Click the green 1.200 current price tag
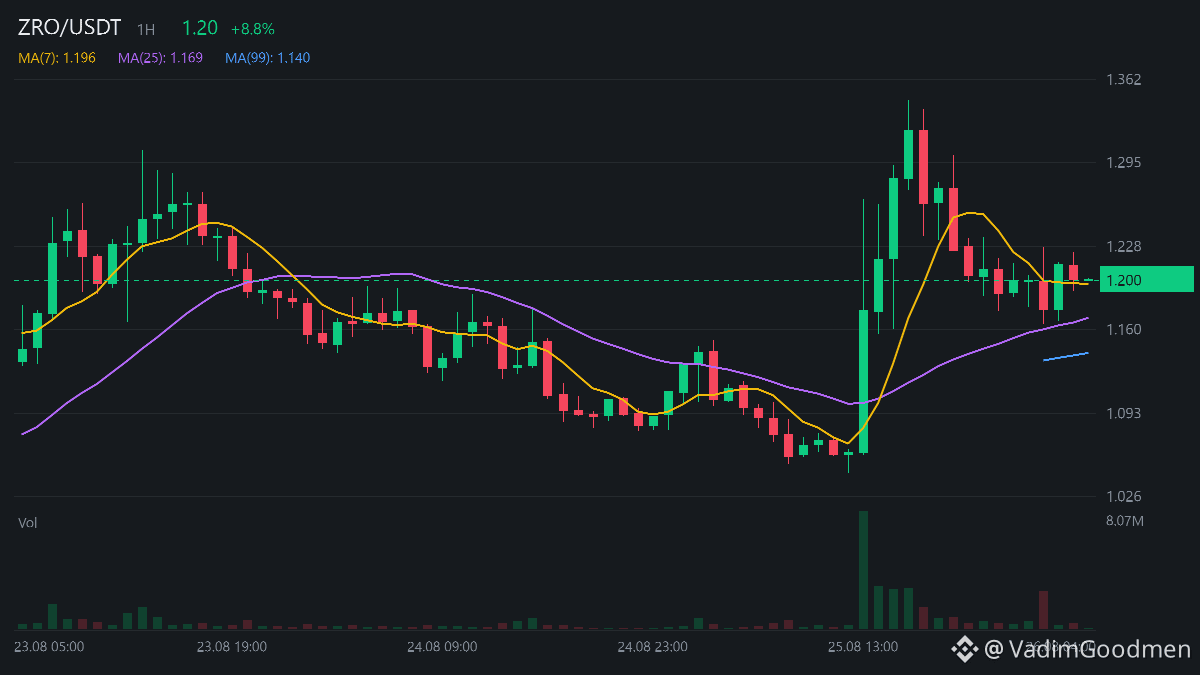1200x675 pixels. coord(1146,280)
